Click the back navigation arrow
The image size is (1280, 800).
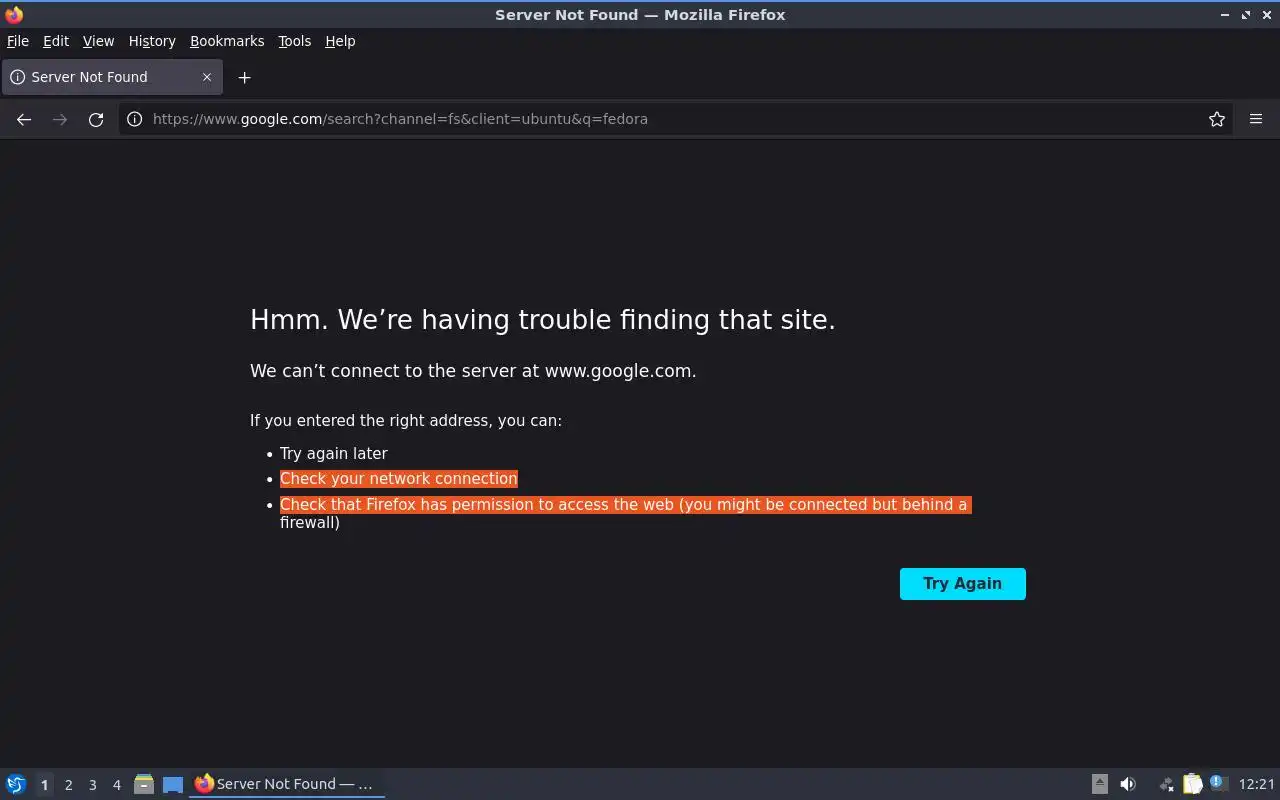(x=24, y=119)
